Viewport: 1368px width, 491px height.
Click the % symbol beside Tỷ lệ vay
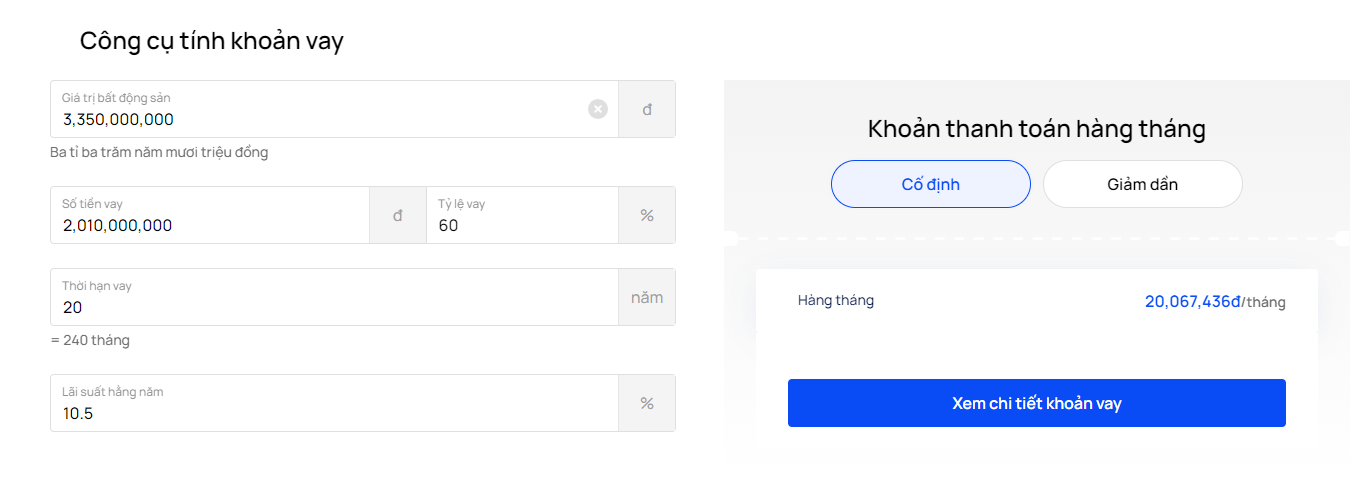[x=647, y=215]
